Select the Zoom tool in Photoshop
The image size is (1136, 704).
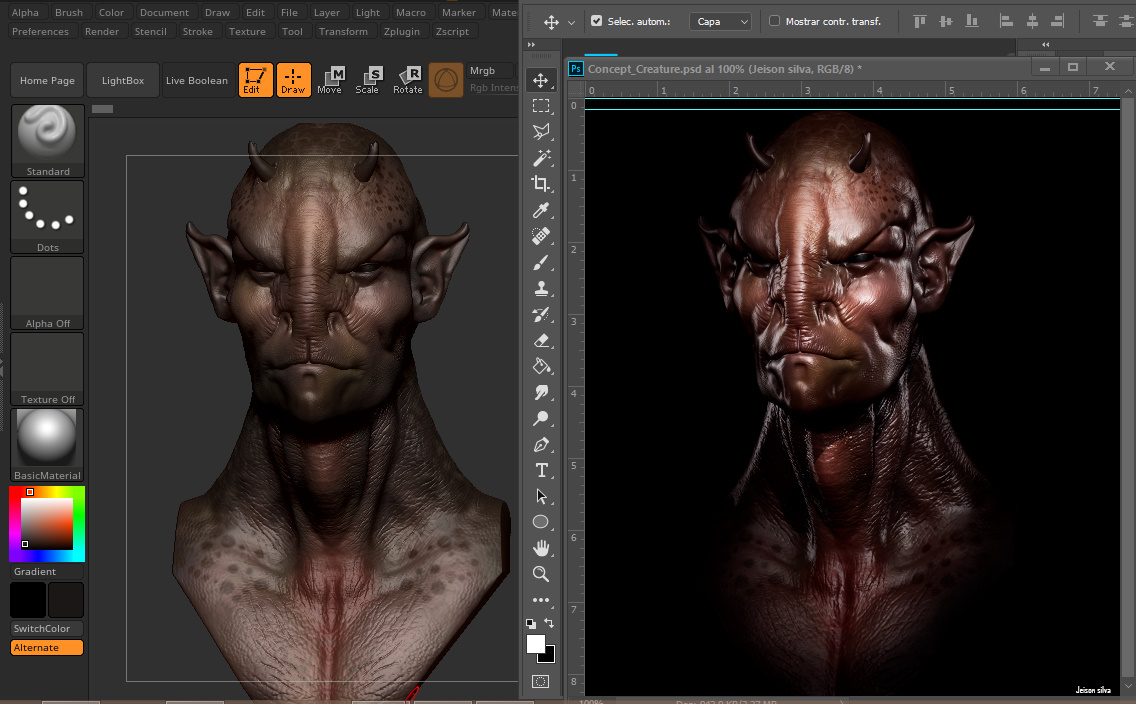[x=540, y=574]
